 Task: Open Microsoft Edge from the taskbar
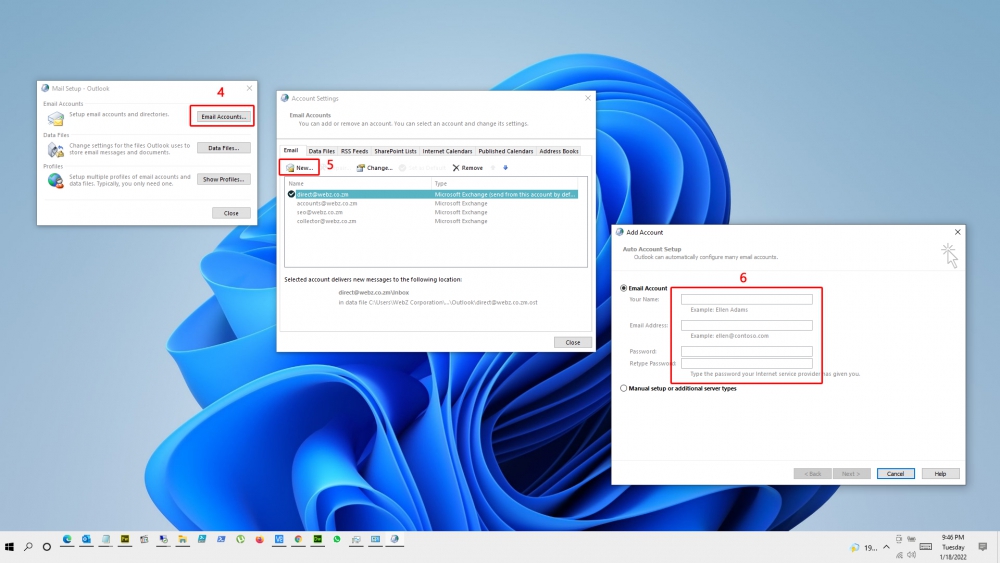[x=67, y=539]
